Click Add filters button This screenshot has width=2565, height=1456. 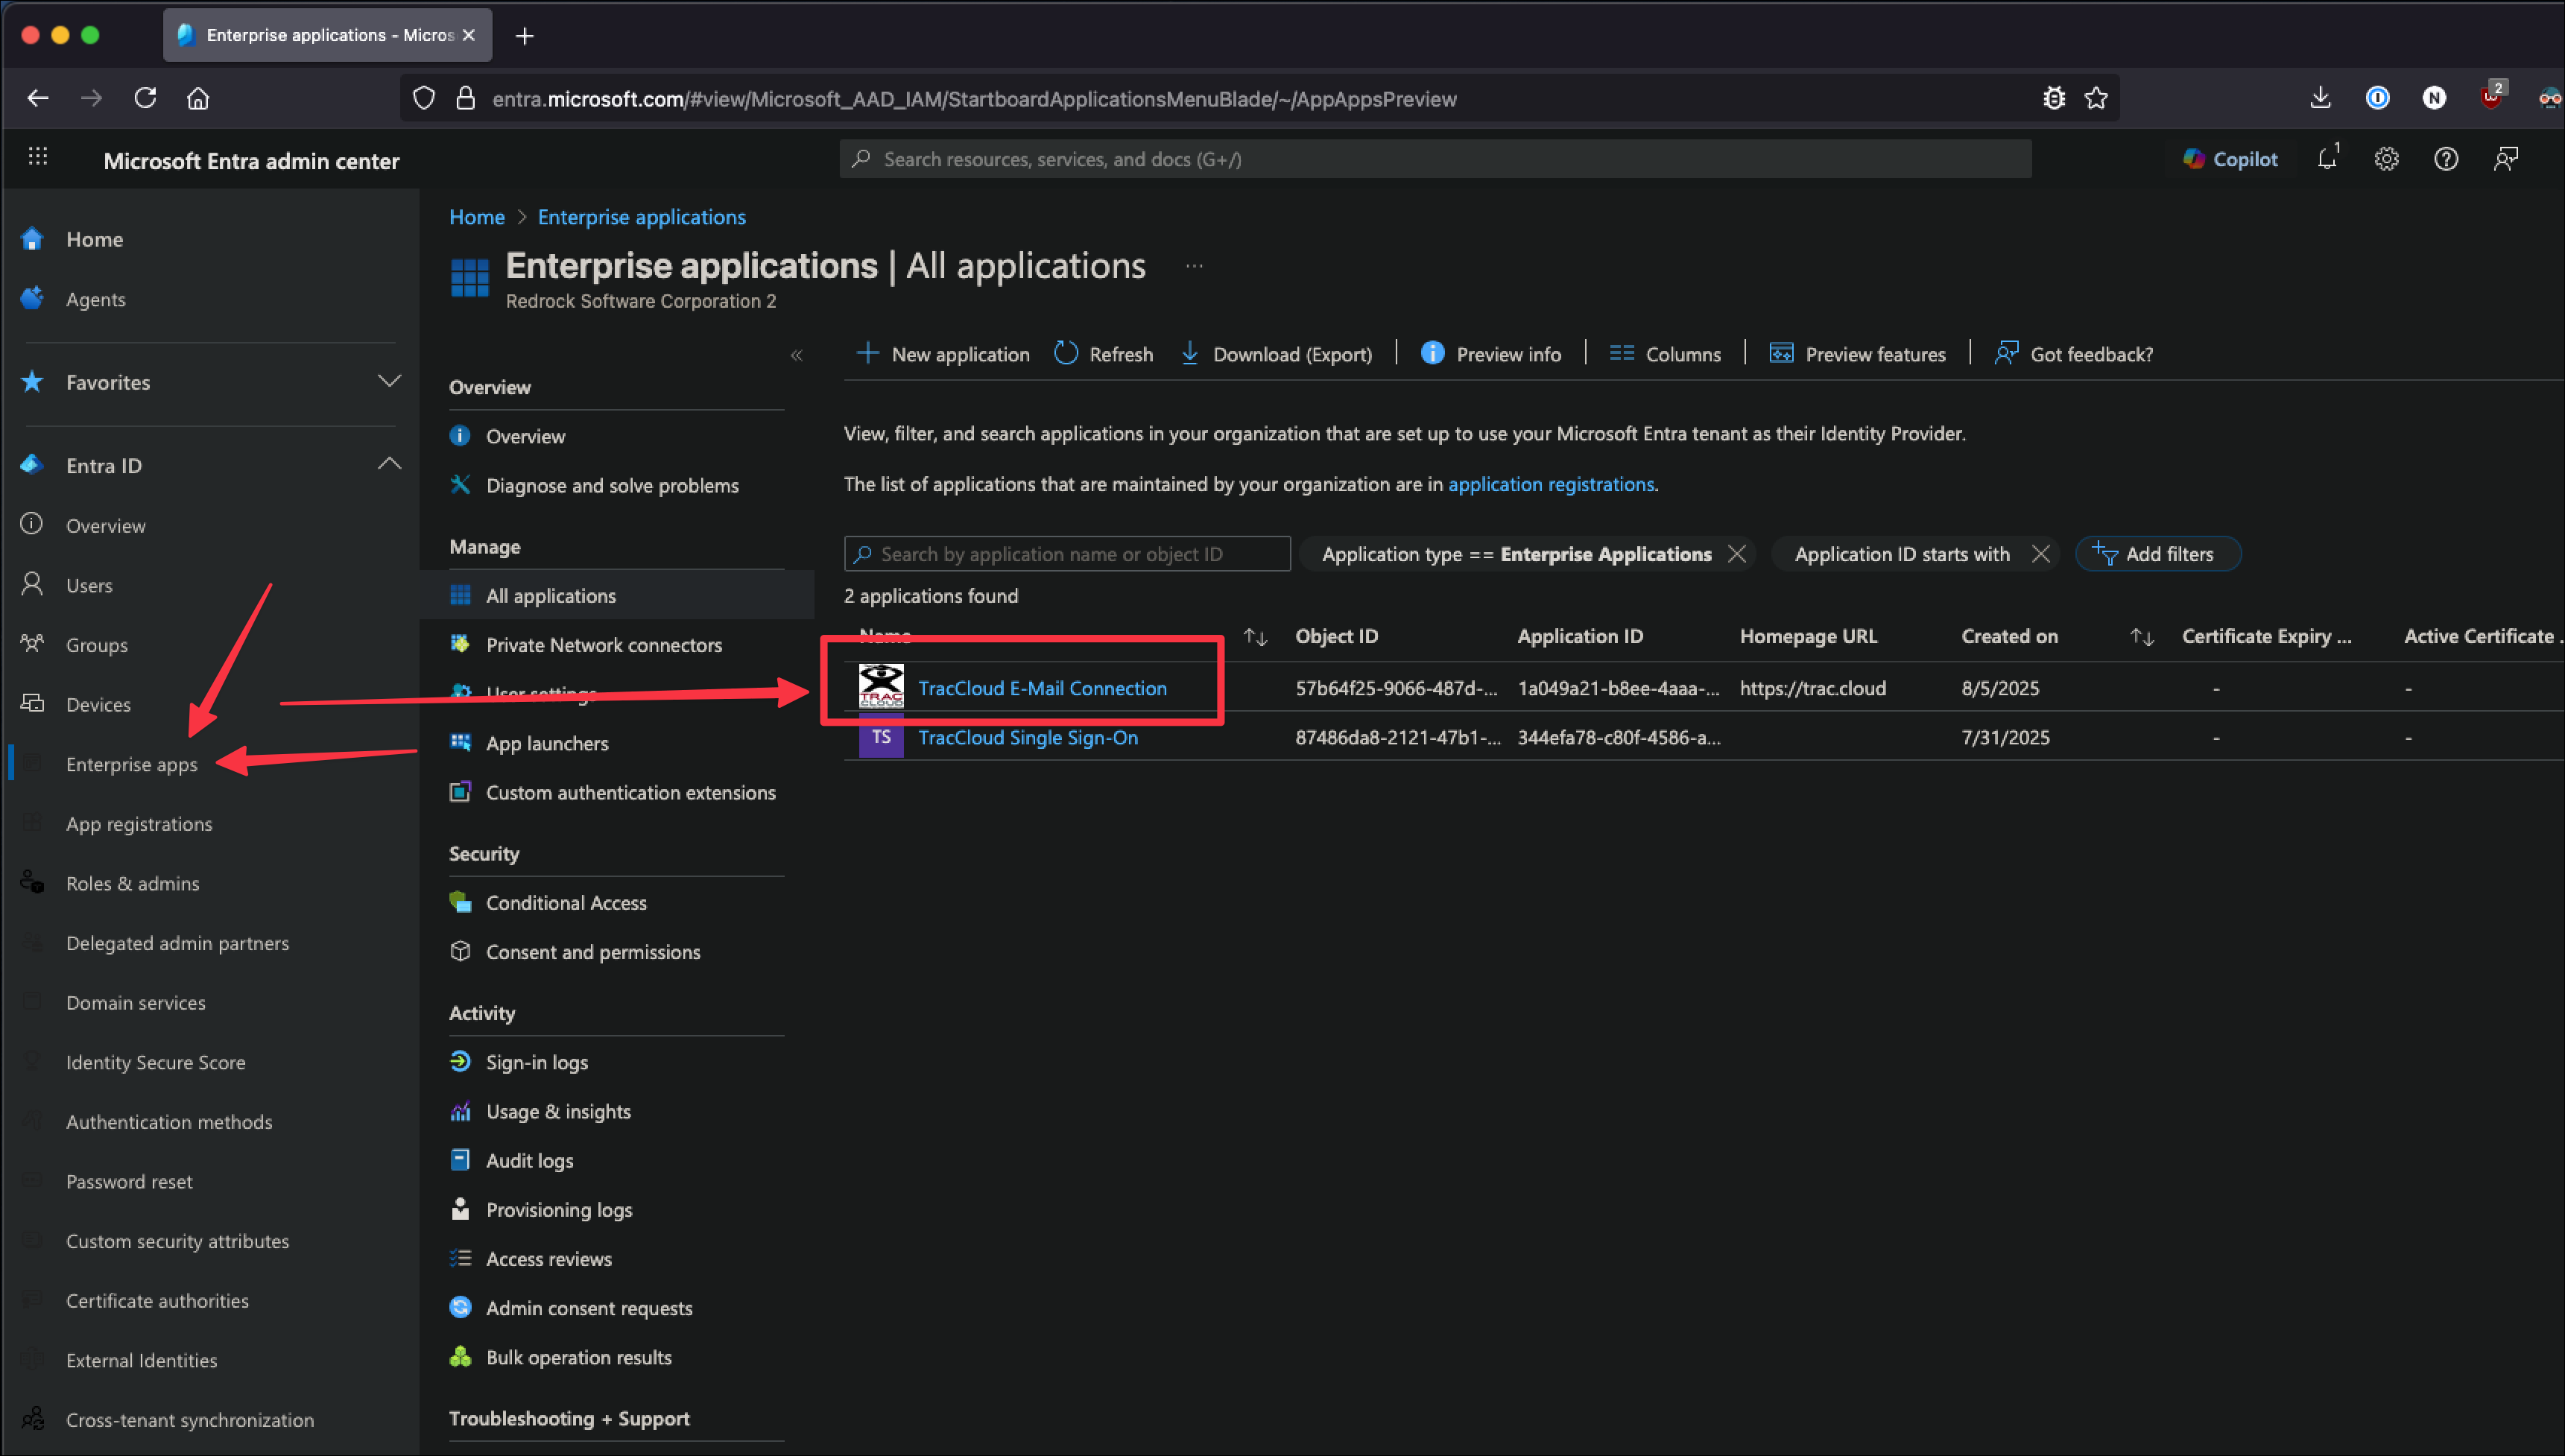[x=2157, y=554]
